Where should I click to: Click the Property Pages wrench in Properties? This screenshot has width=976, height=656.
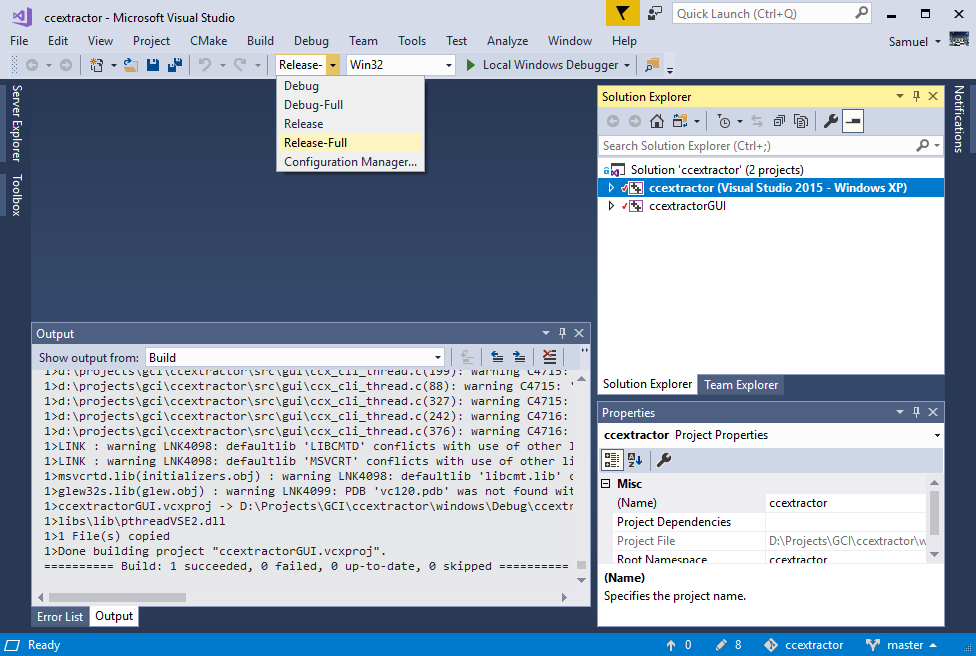click(x=664, y=460)
